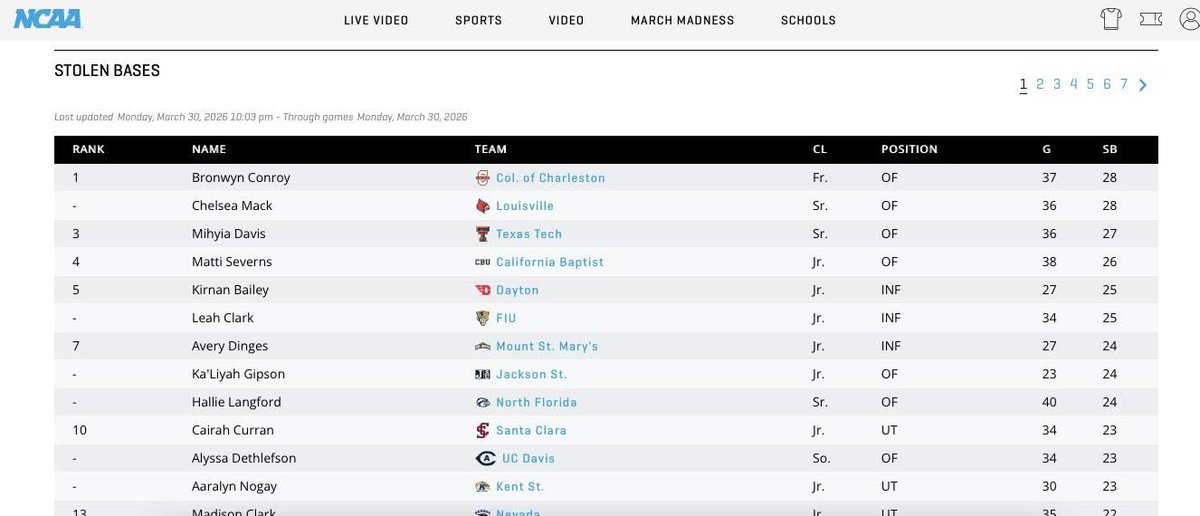Click the Jackson St. team logo
Viewport: 1200px width, 516px height.
tap(483, 374)
